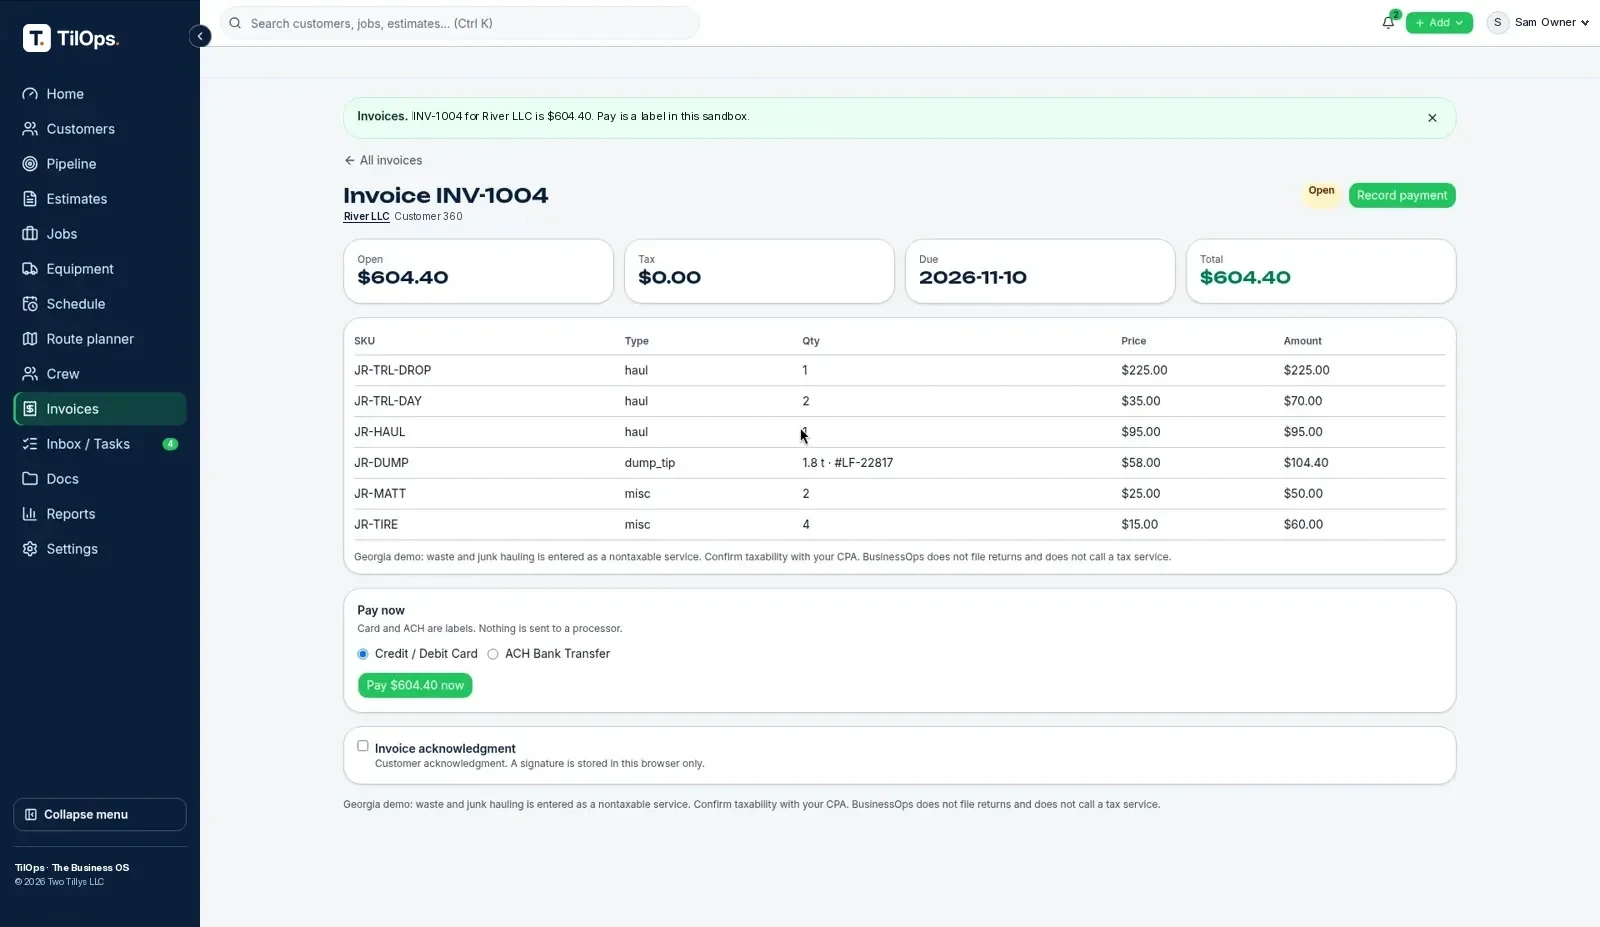This screenshot has height=927, width=1600.
Task: Select Credit / Debit Card payment option
Action: pos(363,654)
